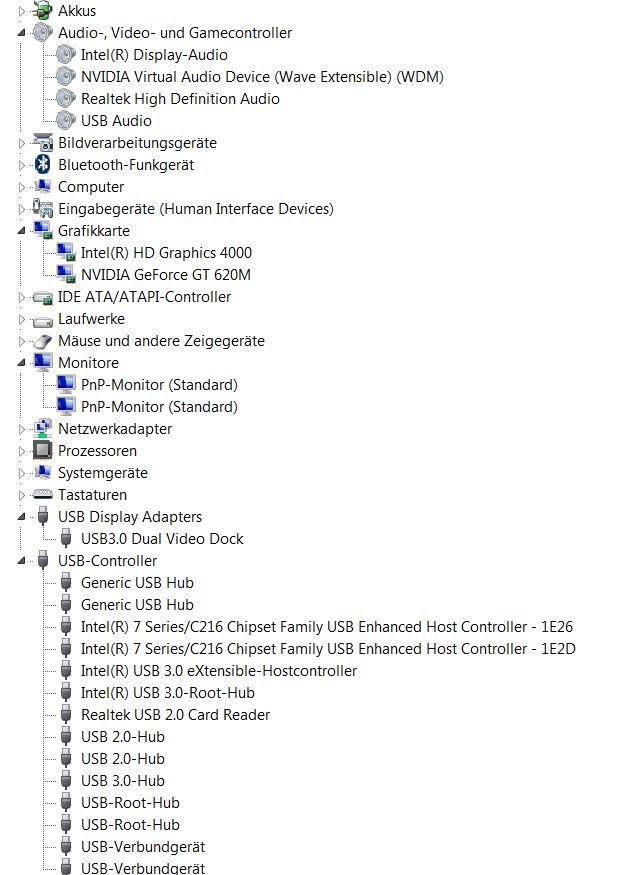Expand the Tastaturen category
This screenshot has width=641, height=875.
tap(22, 495)
